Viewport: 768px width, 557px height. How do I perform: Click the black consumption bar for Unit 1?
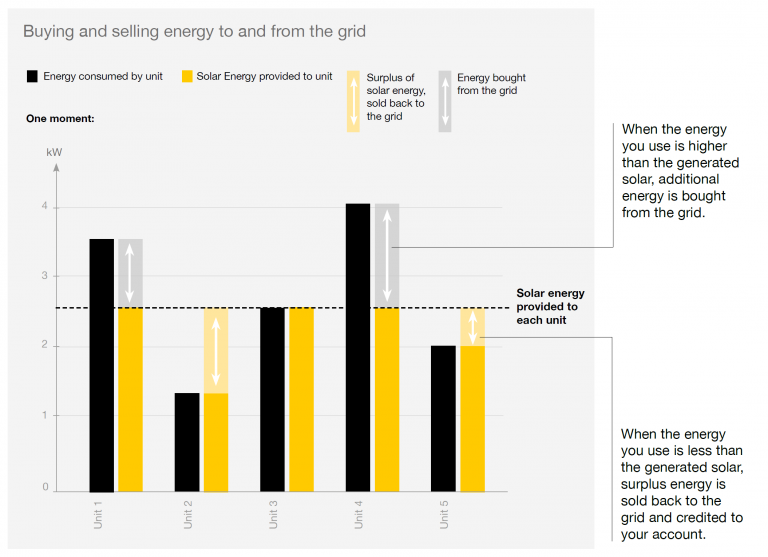102,365
